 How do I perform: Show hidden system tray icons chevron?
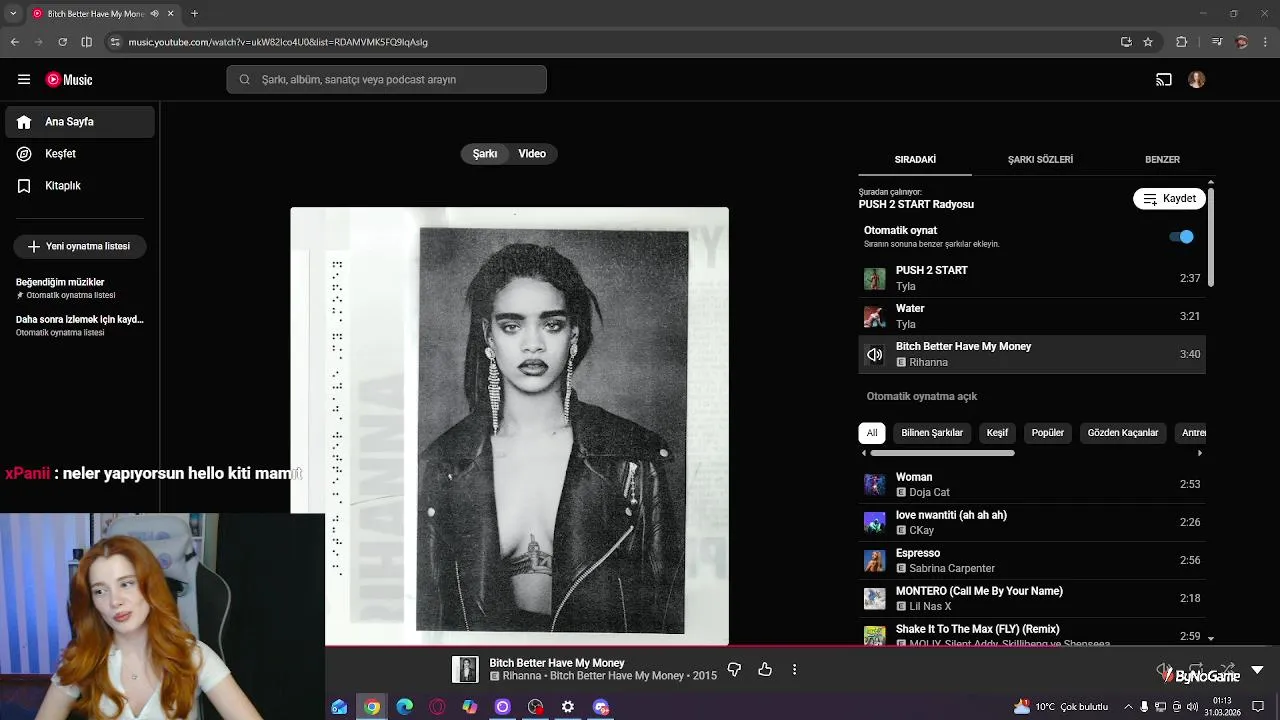tap(1130, 707)
